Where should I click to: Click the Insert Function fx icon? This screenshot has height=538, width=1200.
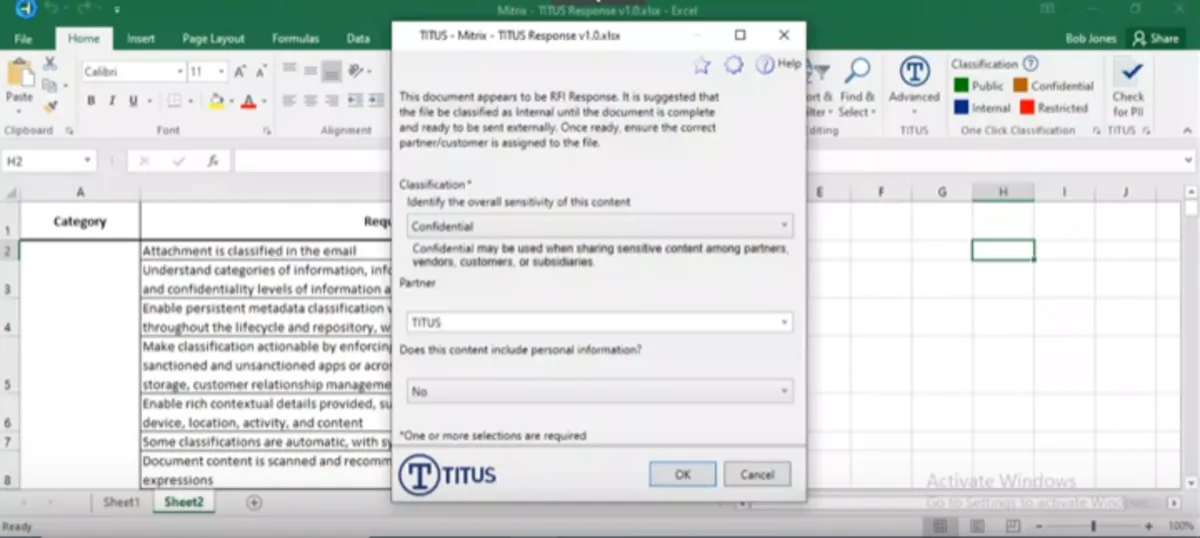(x=212, y=160)
